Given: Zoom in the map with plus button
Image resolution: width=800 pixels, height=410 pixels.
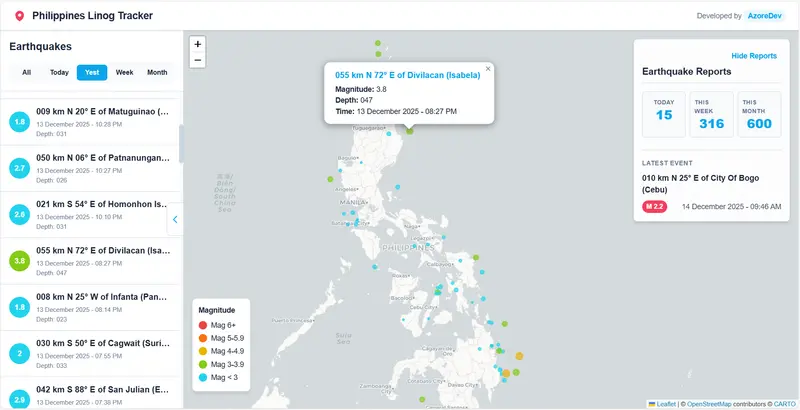Looking at the screenshot, I should [197, 44].
